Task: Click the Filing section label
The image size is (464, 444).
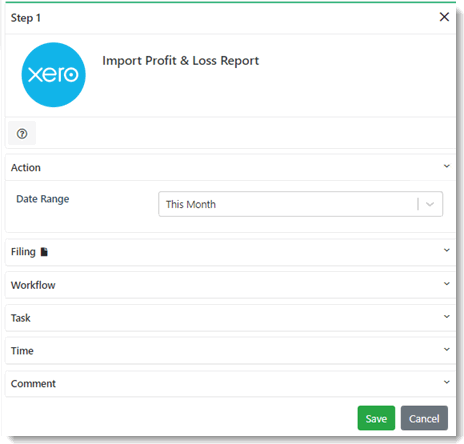Action: pos(23,252)
